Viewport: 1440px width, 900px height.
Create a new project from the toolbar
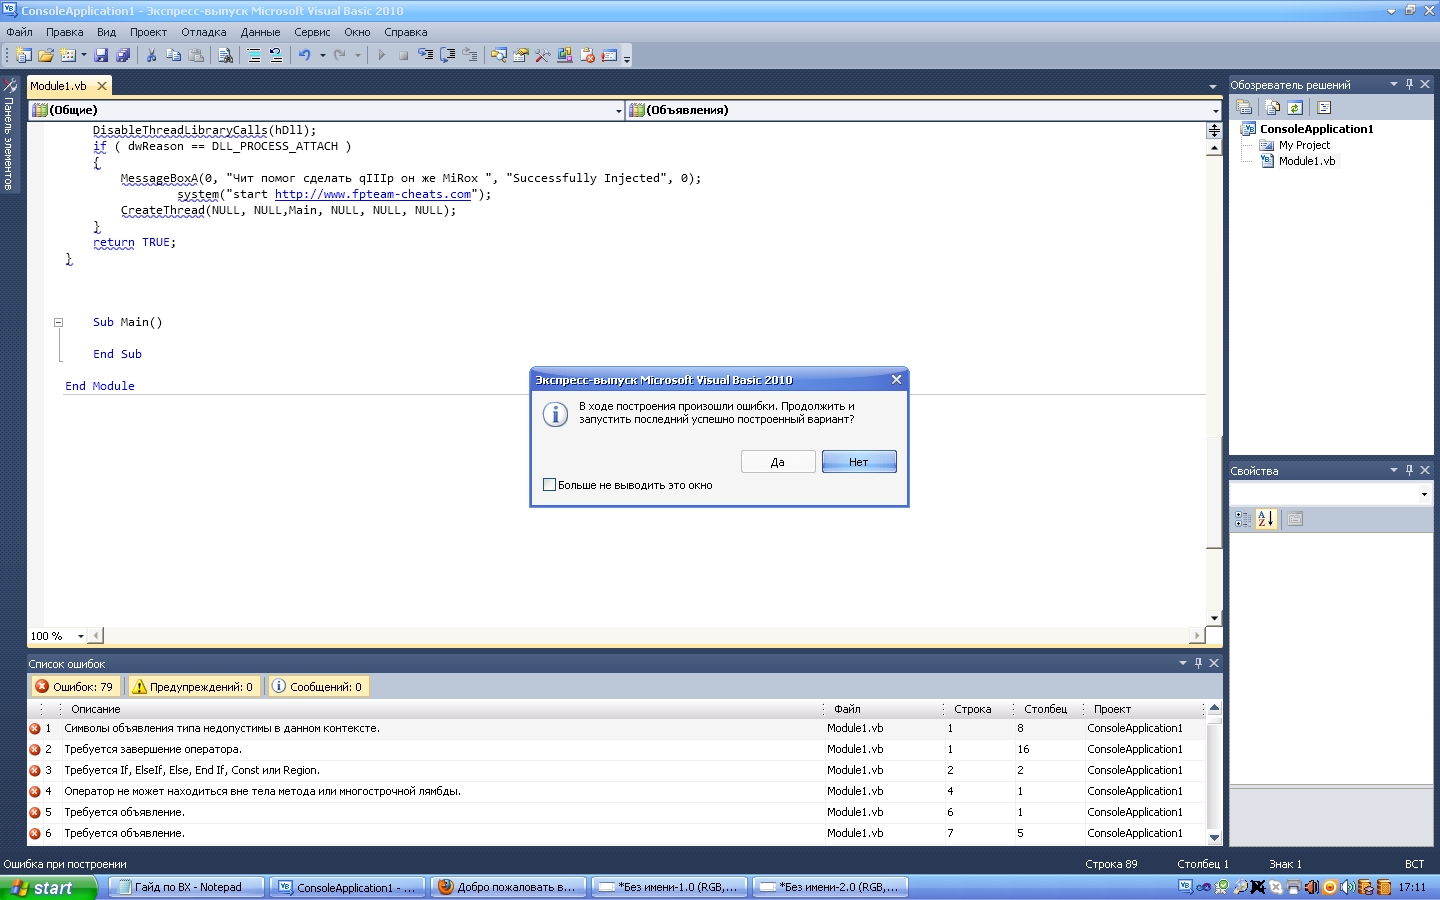click(24, 56)
